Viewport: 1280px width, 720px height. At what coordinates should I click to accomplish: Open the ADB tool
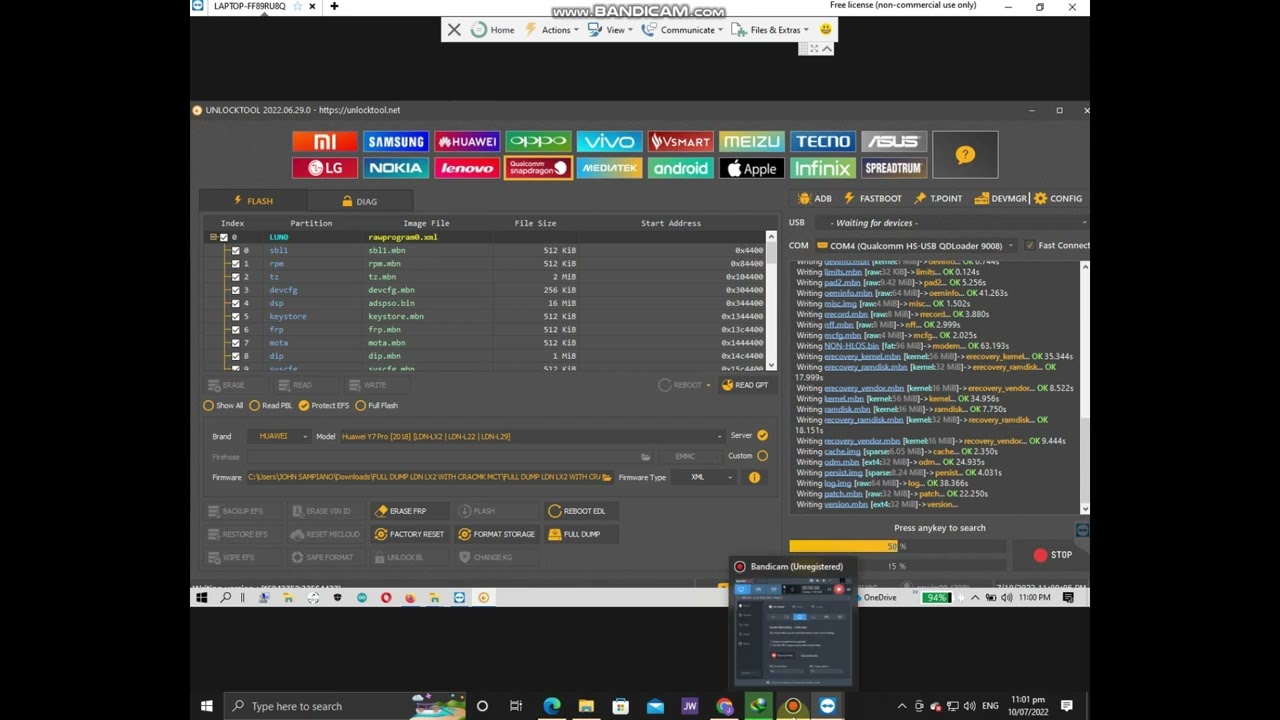815,199
